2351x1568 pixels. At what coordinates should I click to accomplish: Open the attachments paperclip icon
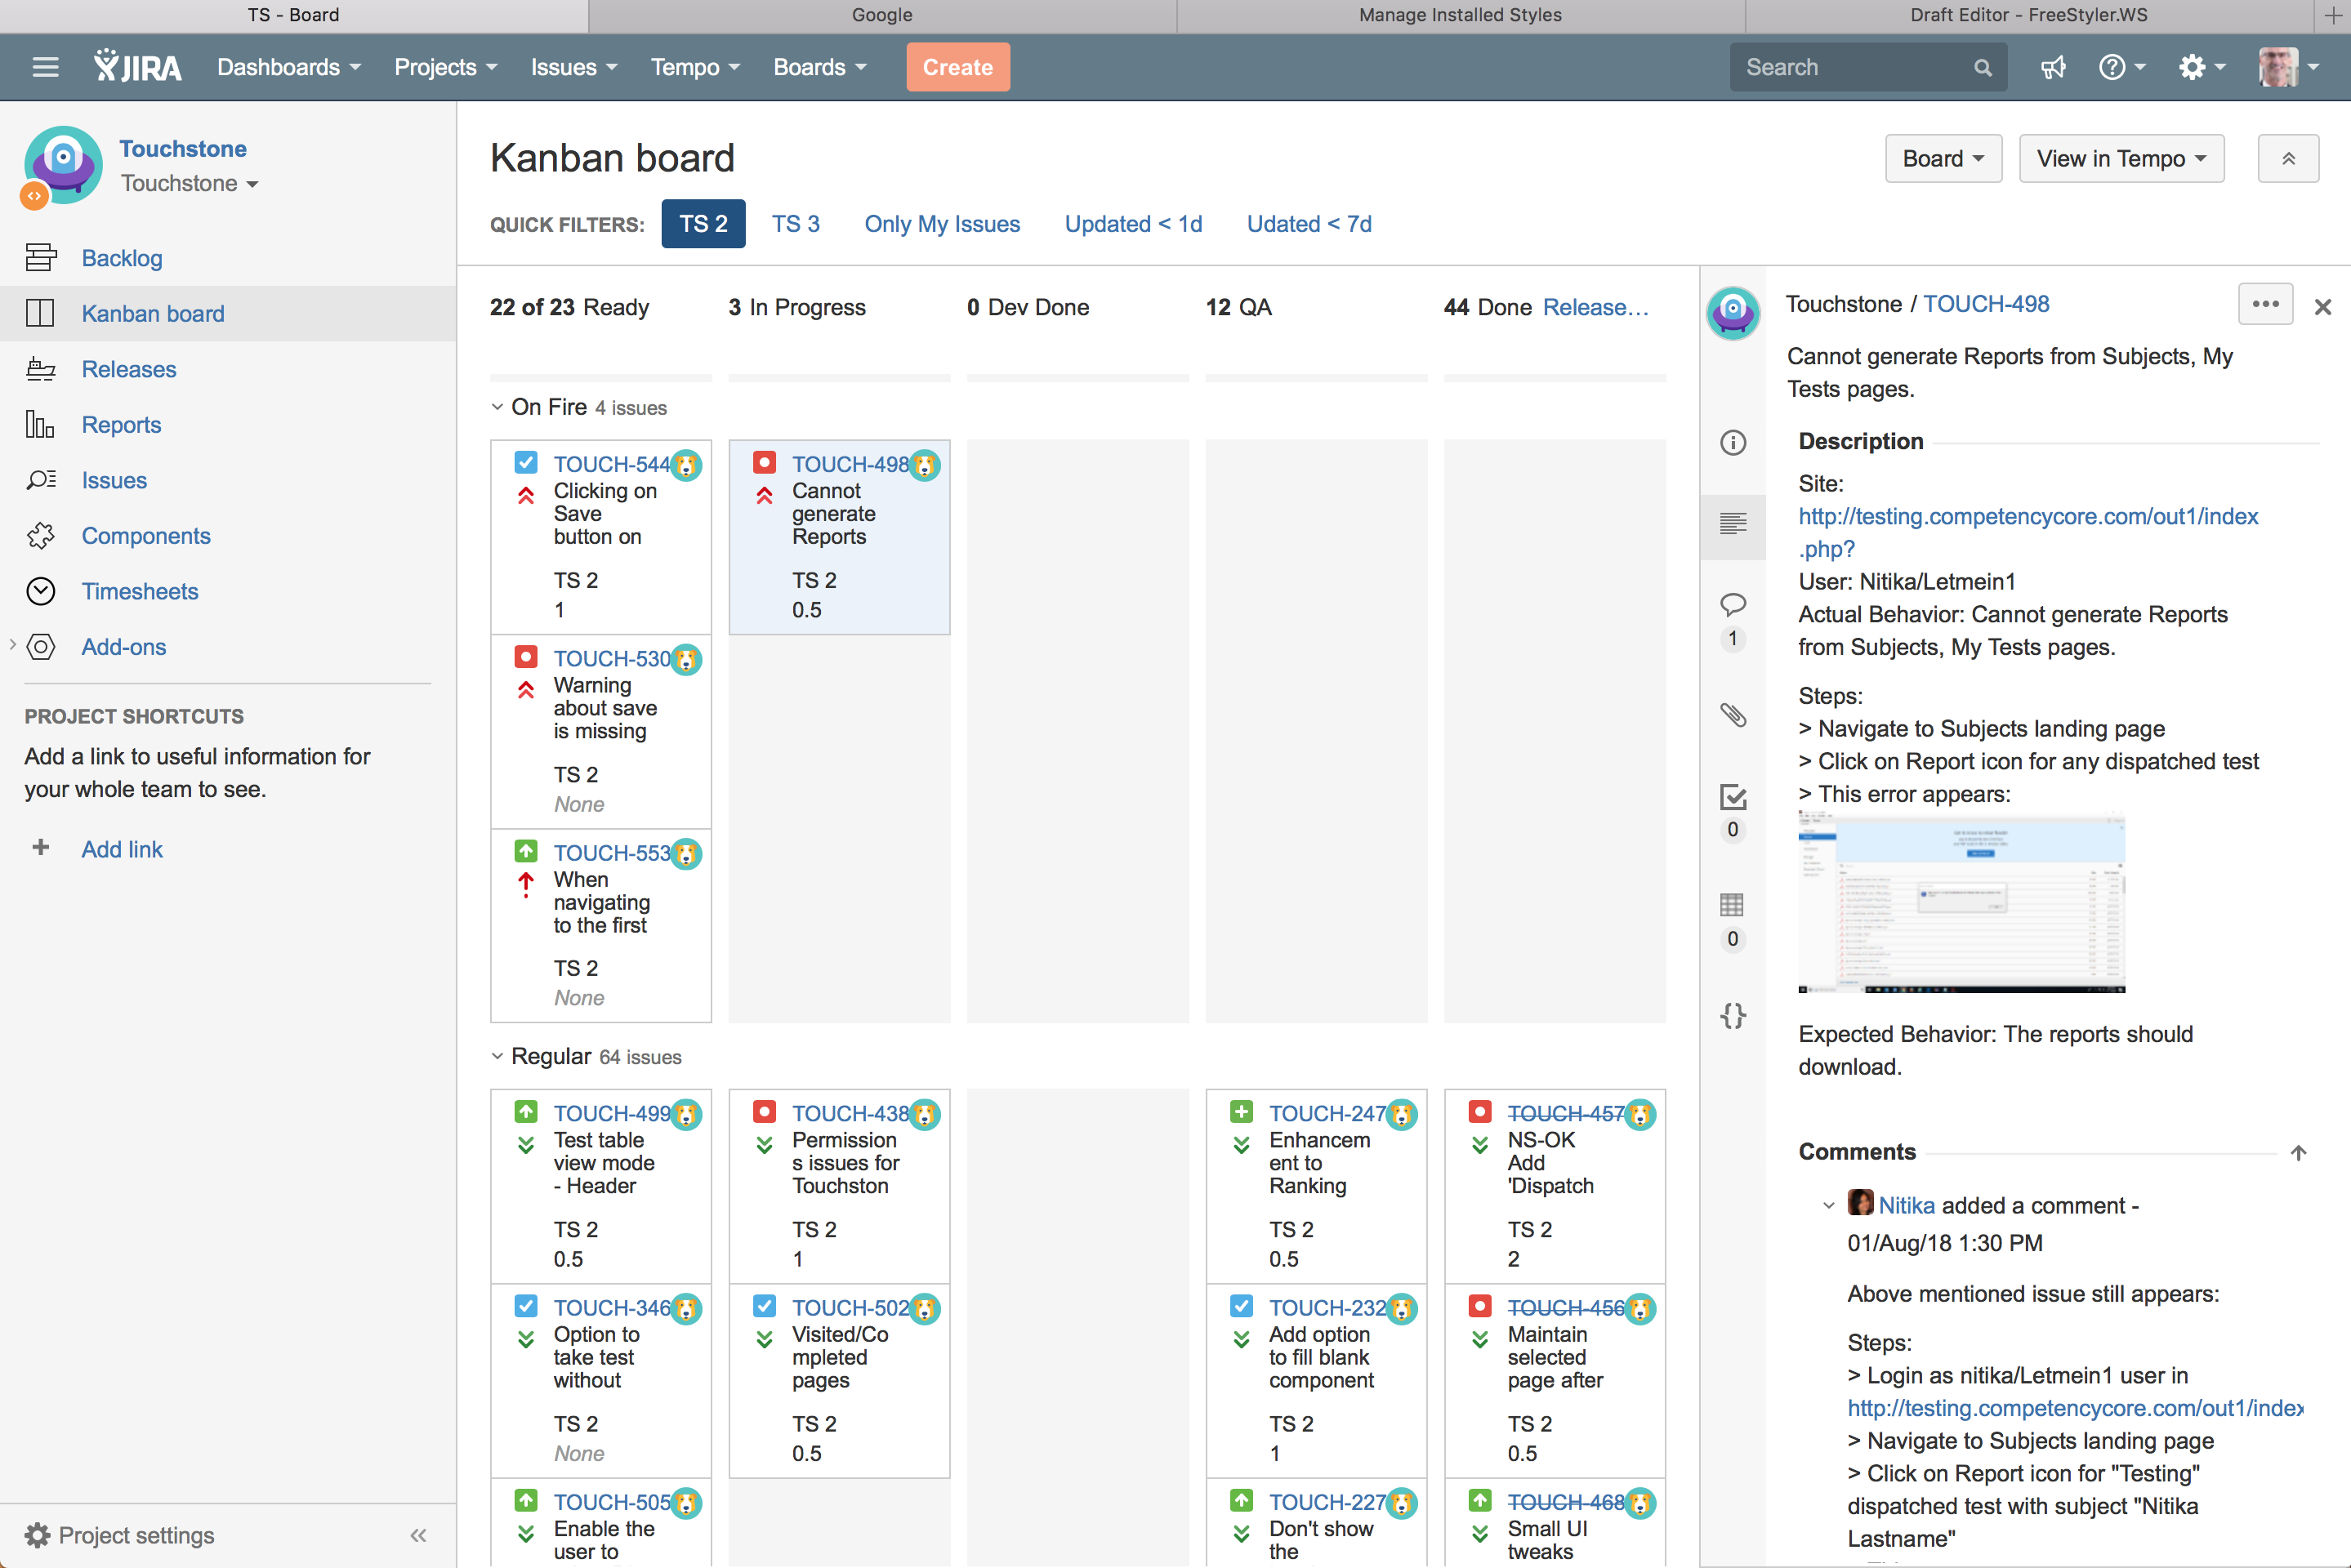click(1733, 714)
